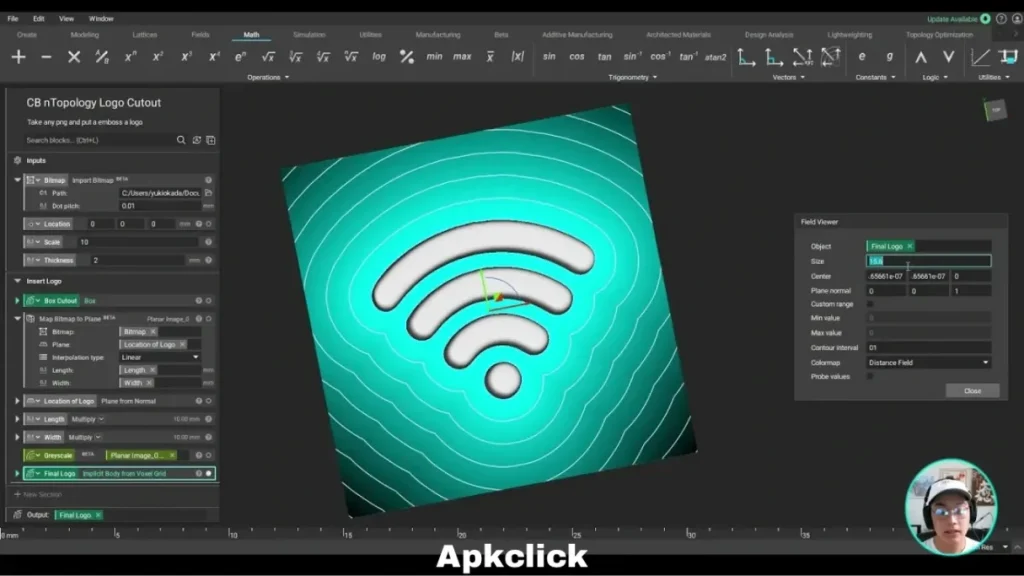Click the absolute value |x| icon
Screen dimensions: 1024x576
[517, 57]
